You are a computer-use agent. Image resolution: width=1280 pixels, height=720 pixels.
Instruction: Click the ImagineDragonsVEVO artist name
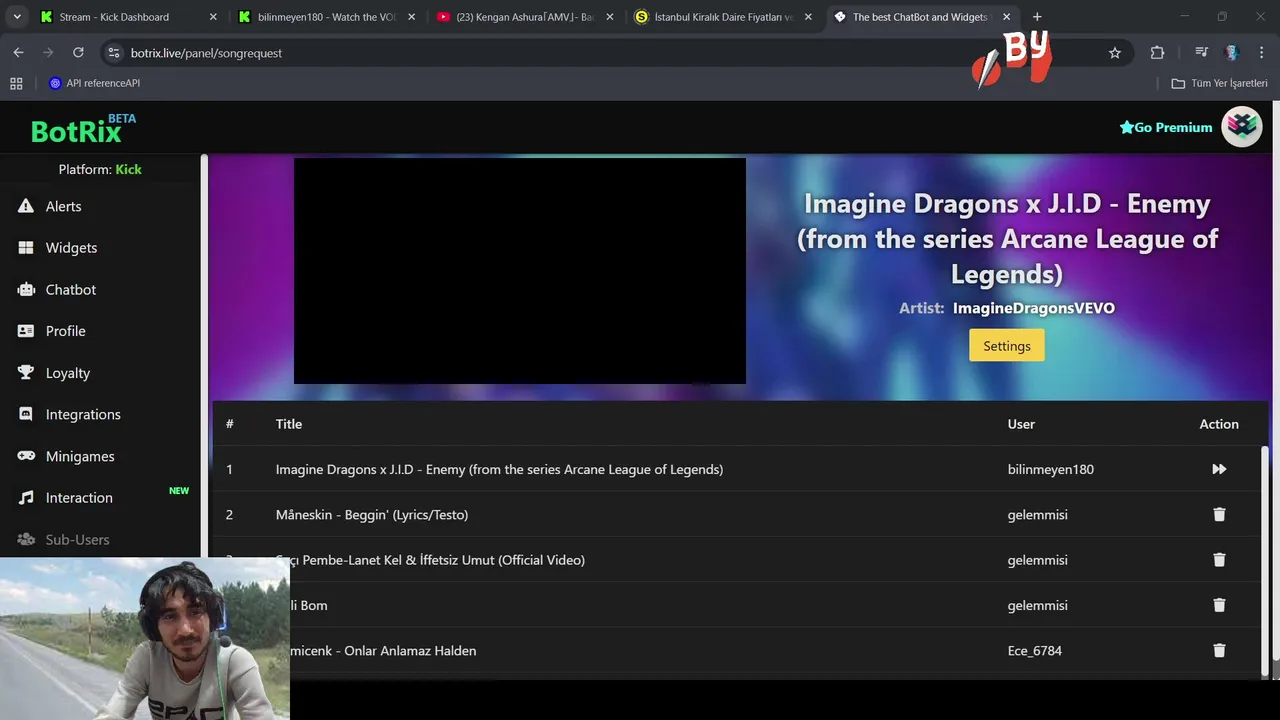1034,308
